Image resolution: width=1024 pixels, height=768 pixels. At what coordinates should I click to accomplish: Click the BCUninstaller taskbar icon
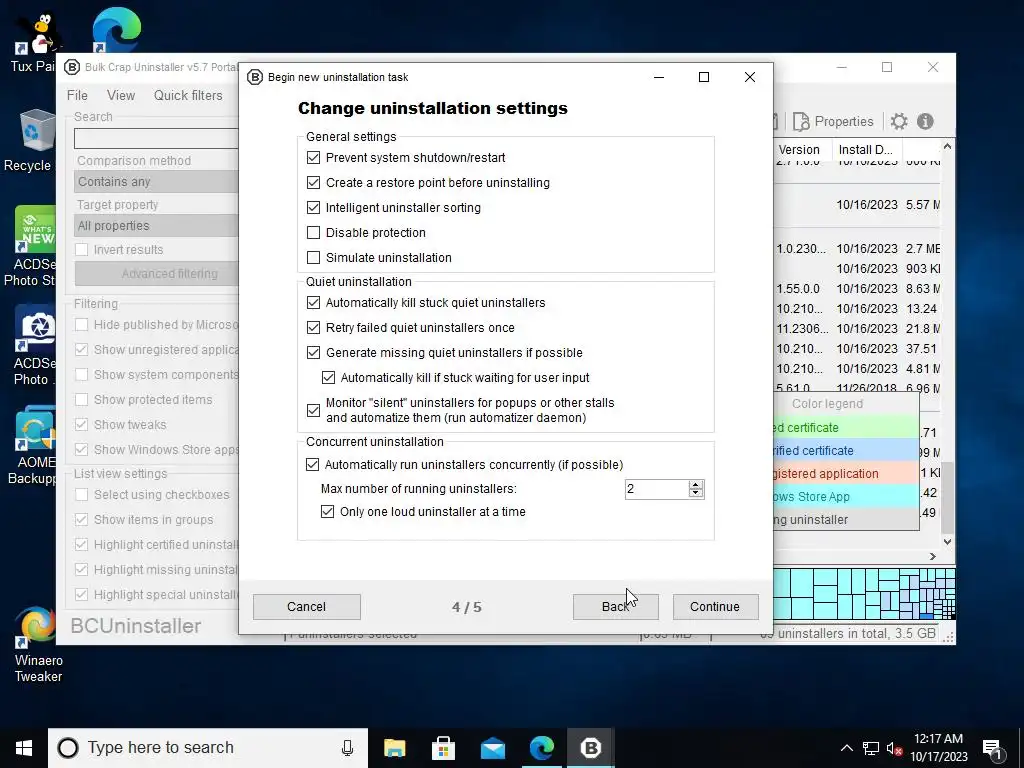click(x=590, y=748)
